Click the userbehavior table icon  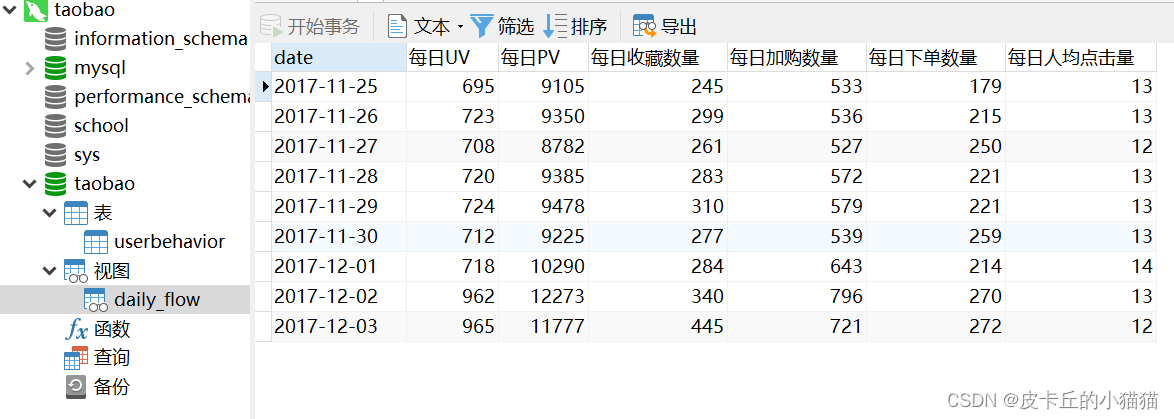pyautogui.click(x=96, y=242)
